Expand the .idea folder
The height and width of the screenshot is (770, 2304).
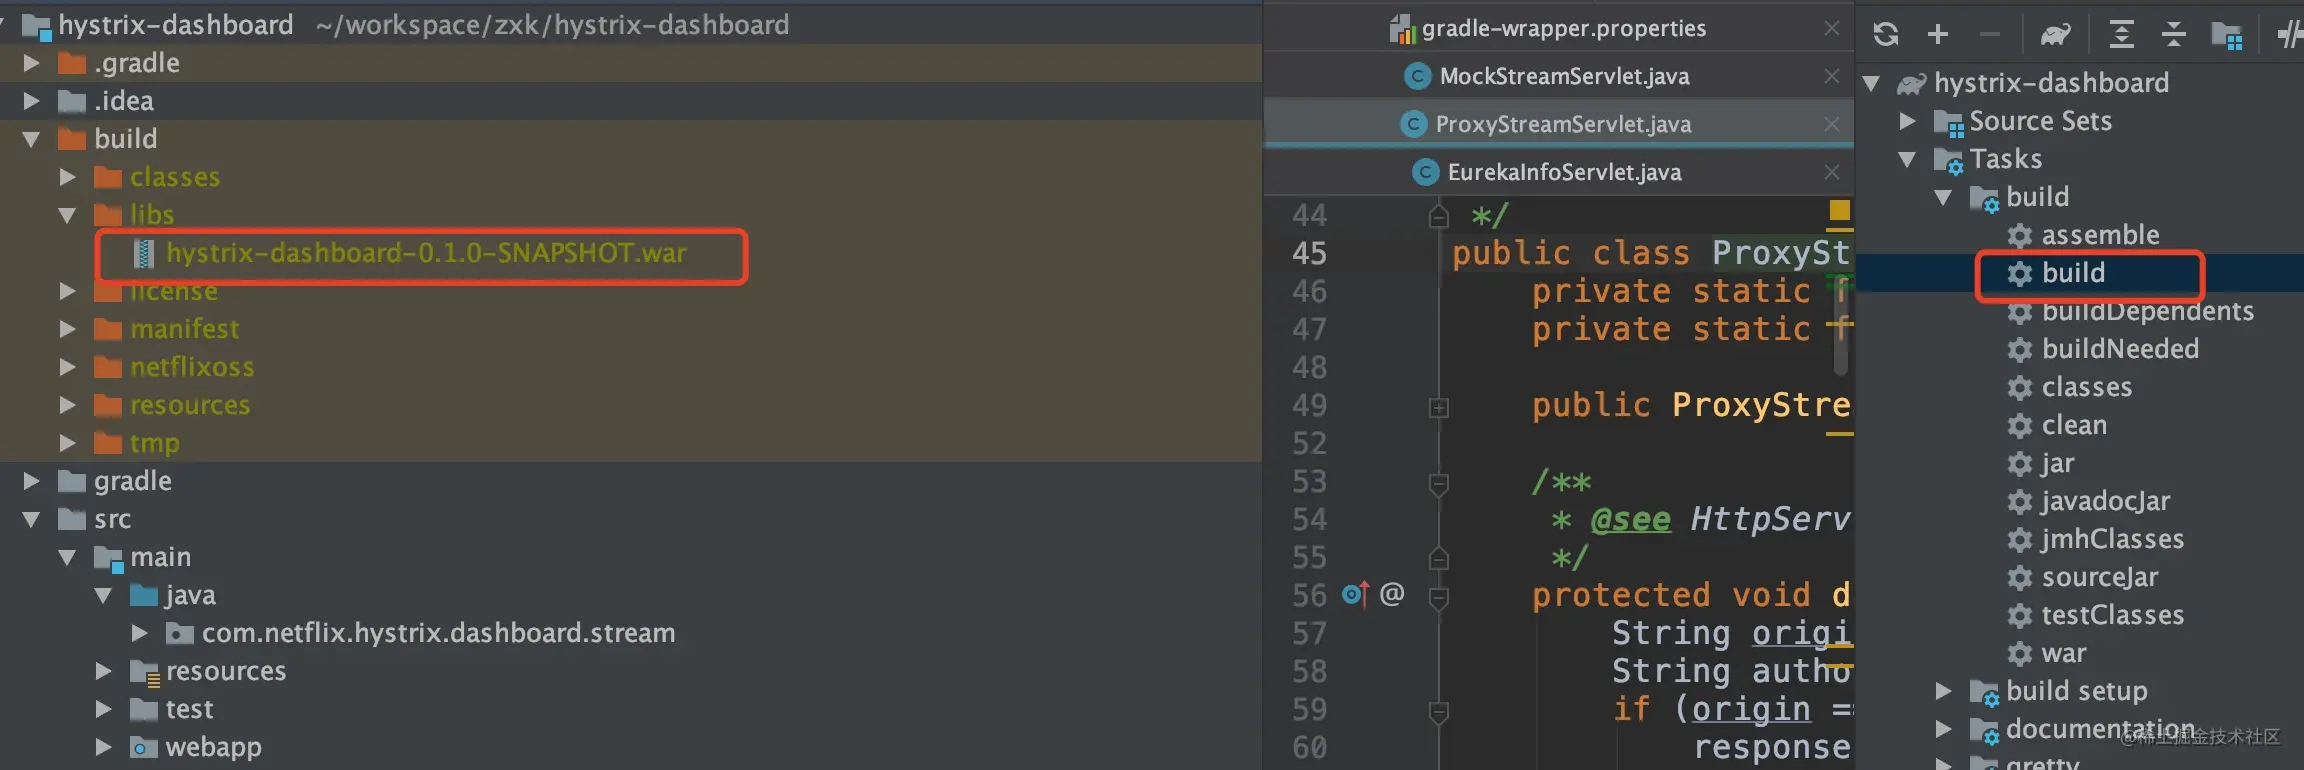(31, 101)
